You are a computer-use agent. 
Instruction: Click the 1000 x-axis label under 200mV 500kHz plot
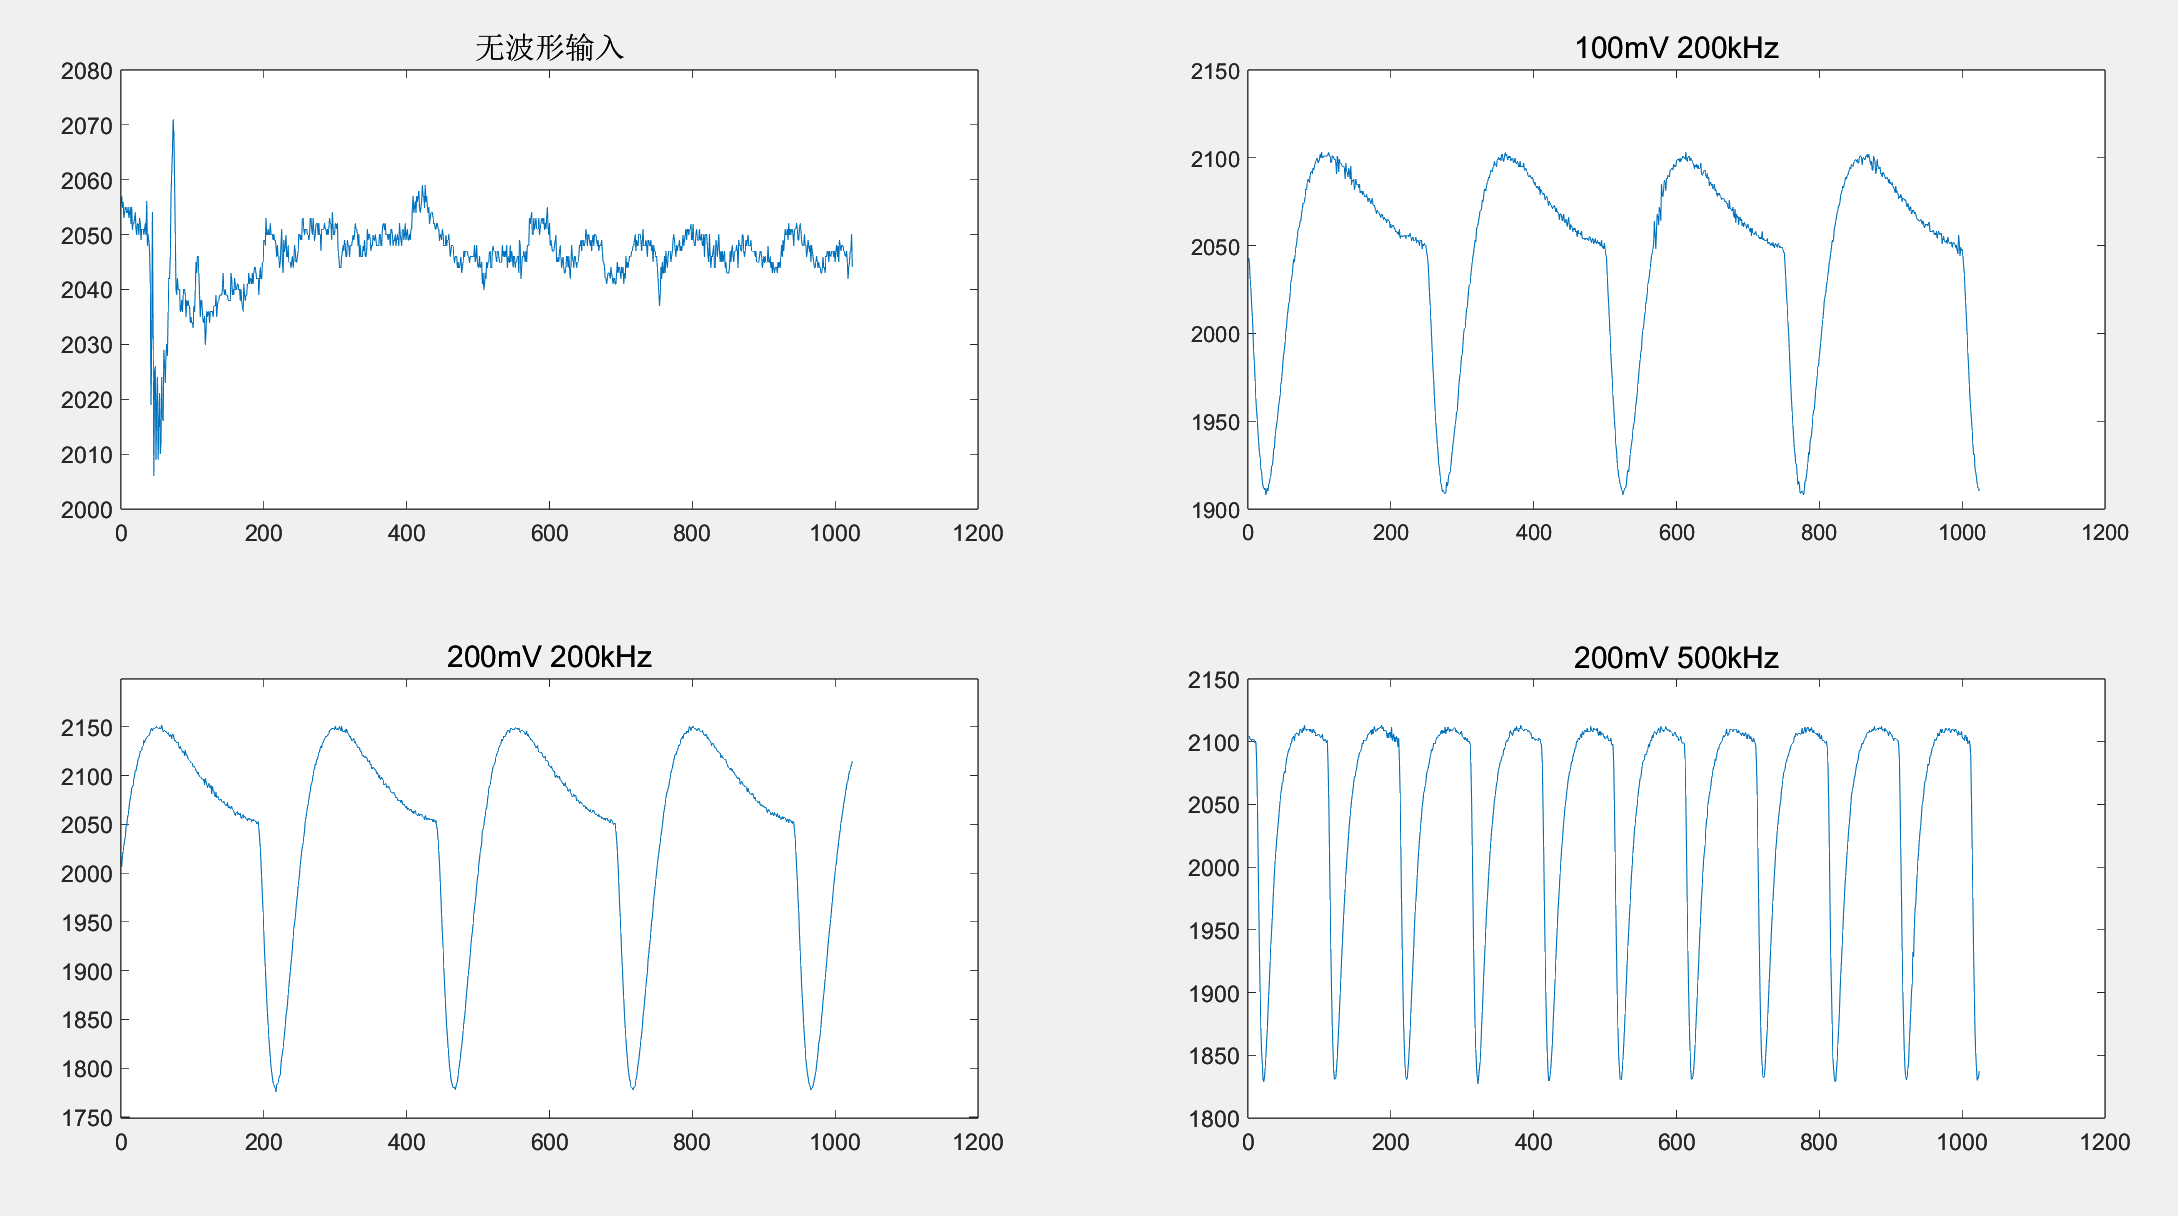point(1961,1142)
